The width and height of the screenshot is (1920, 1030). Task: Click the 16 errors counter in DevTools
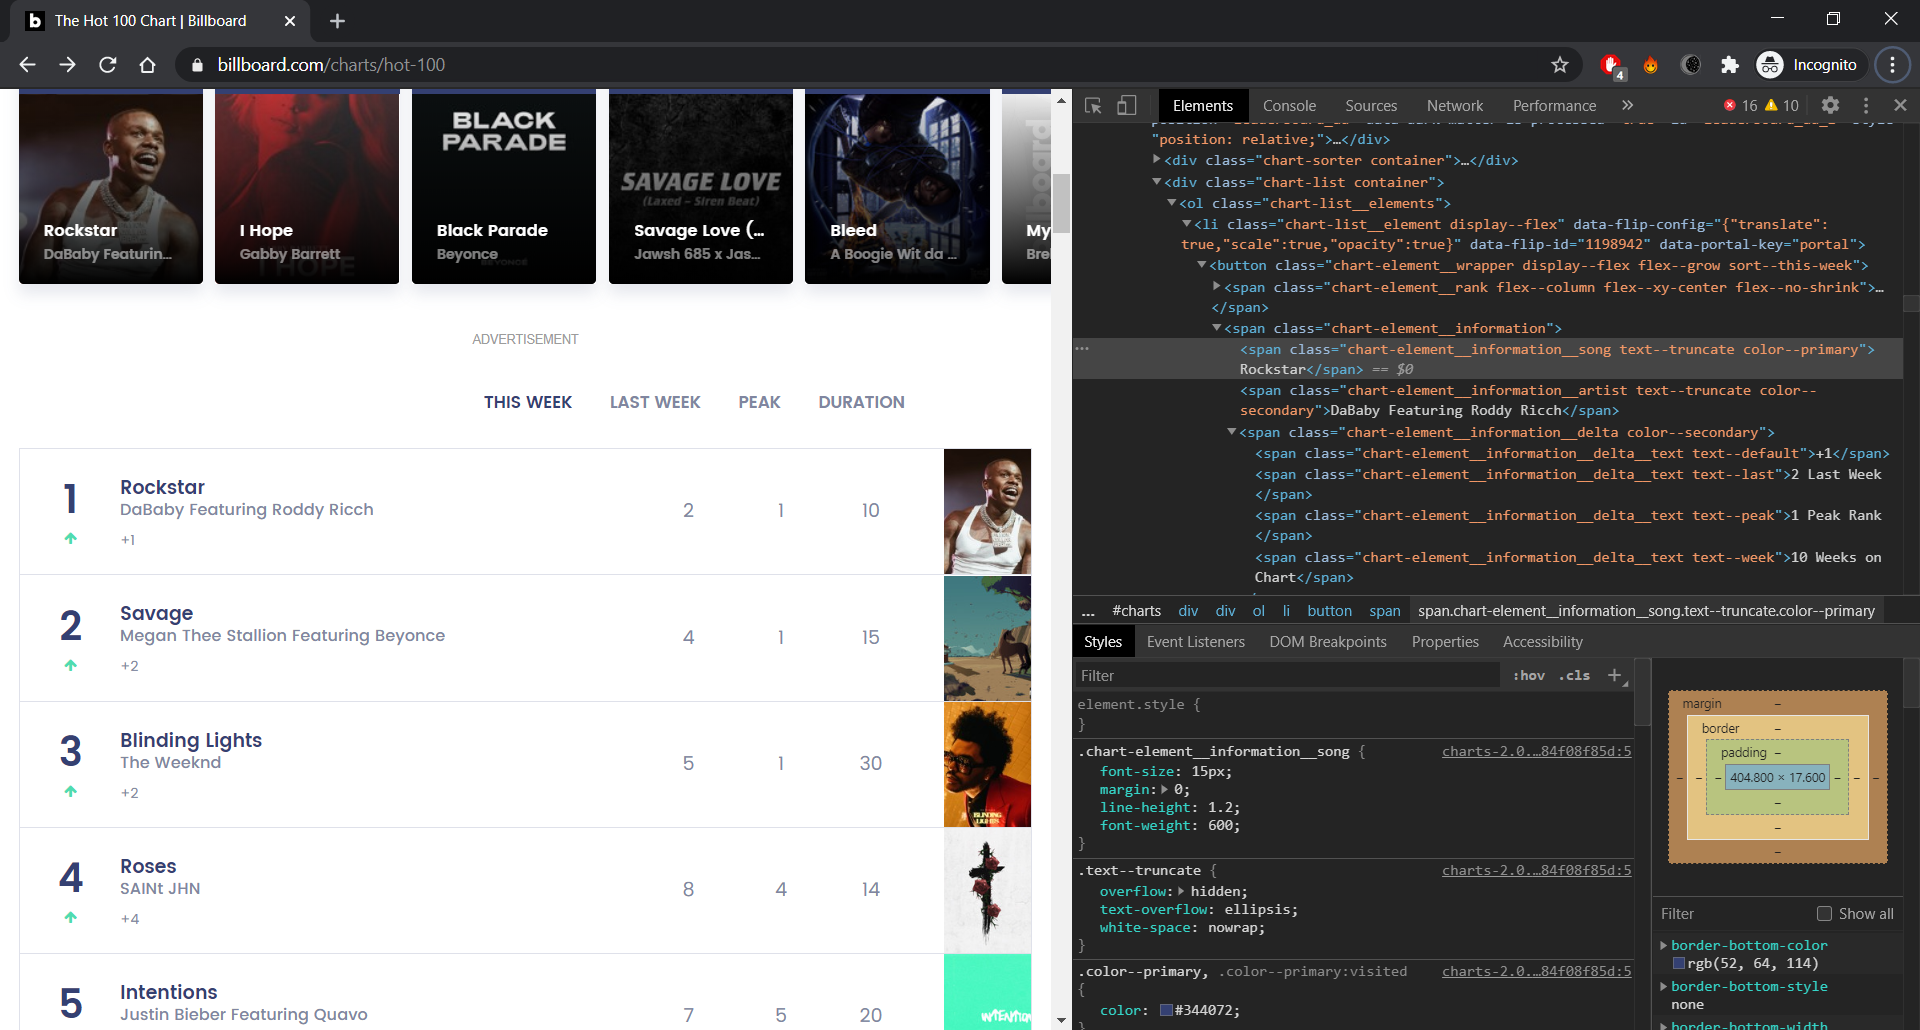(x=1741, y=105)
